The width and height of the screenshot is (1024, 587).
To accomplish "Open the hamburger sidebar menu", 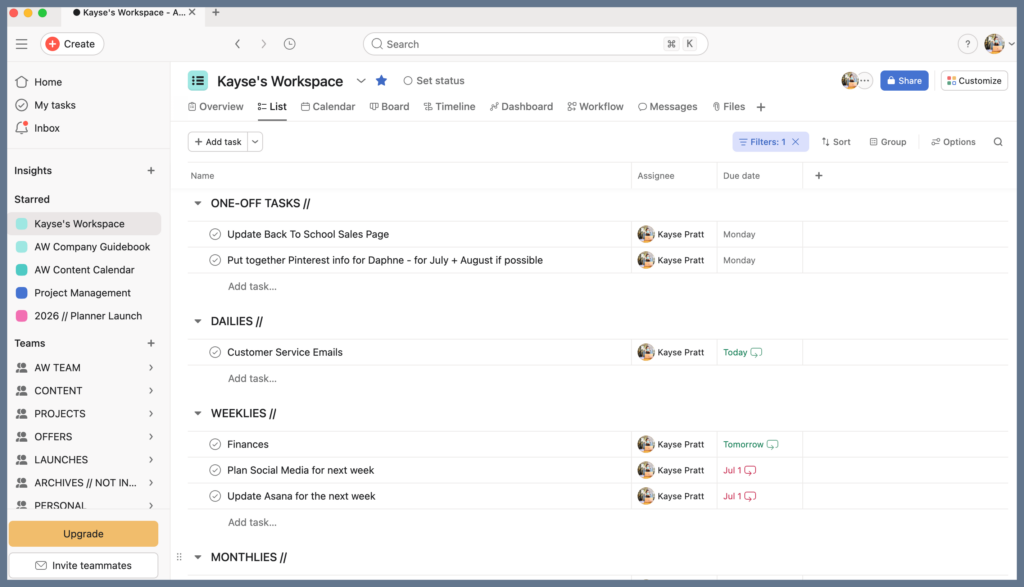I will (22, 44).
